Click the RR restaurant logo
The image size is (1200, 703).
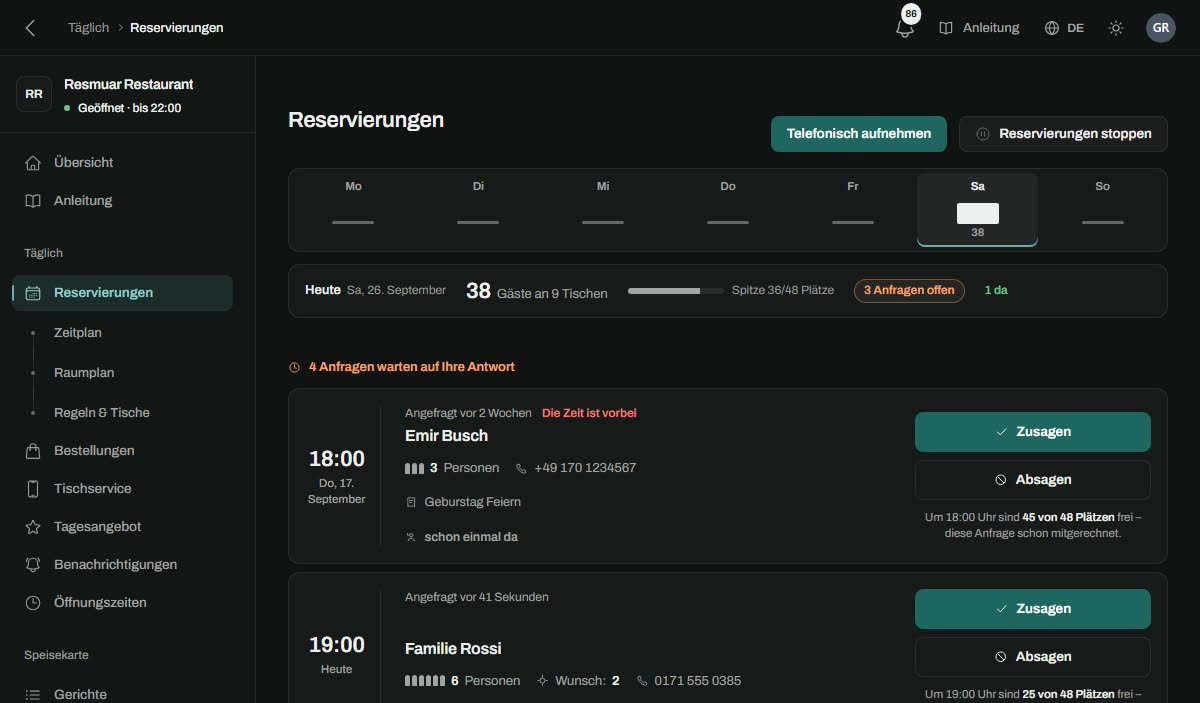point(34,94)
